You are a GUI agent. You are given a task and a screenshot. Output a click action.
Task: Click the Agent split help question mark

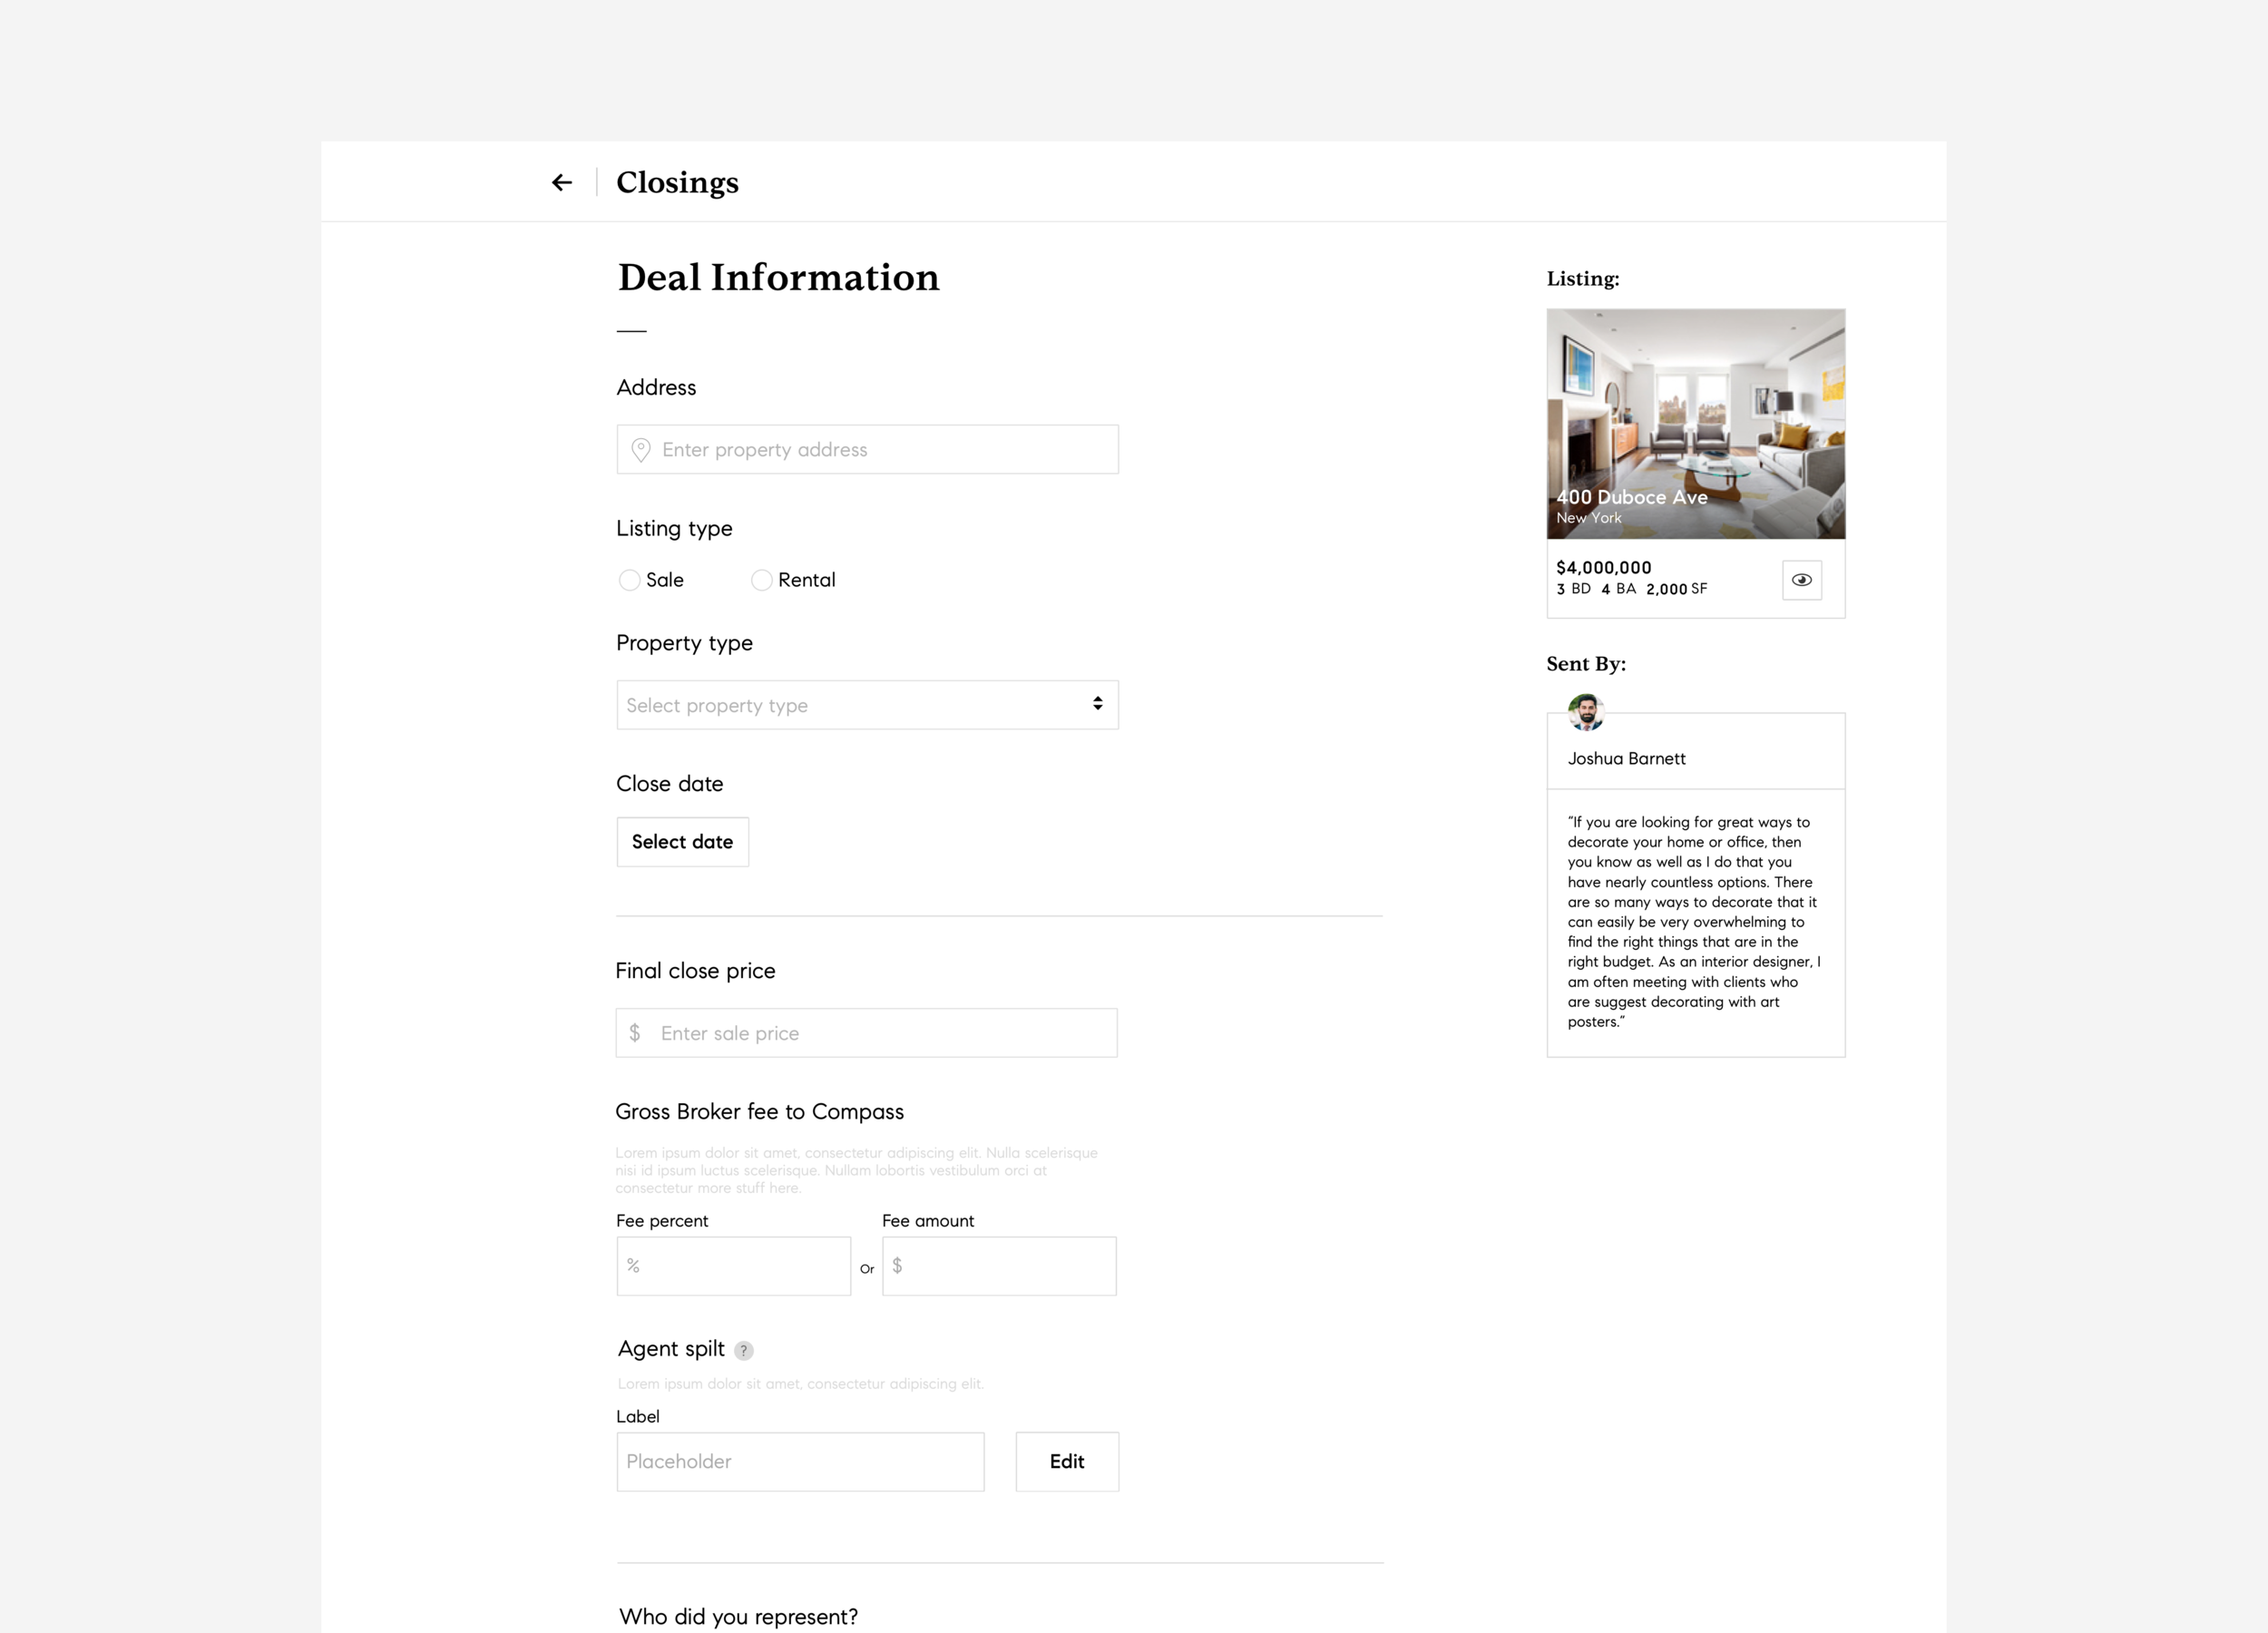pyautogui.click(x=743, y=1350)
